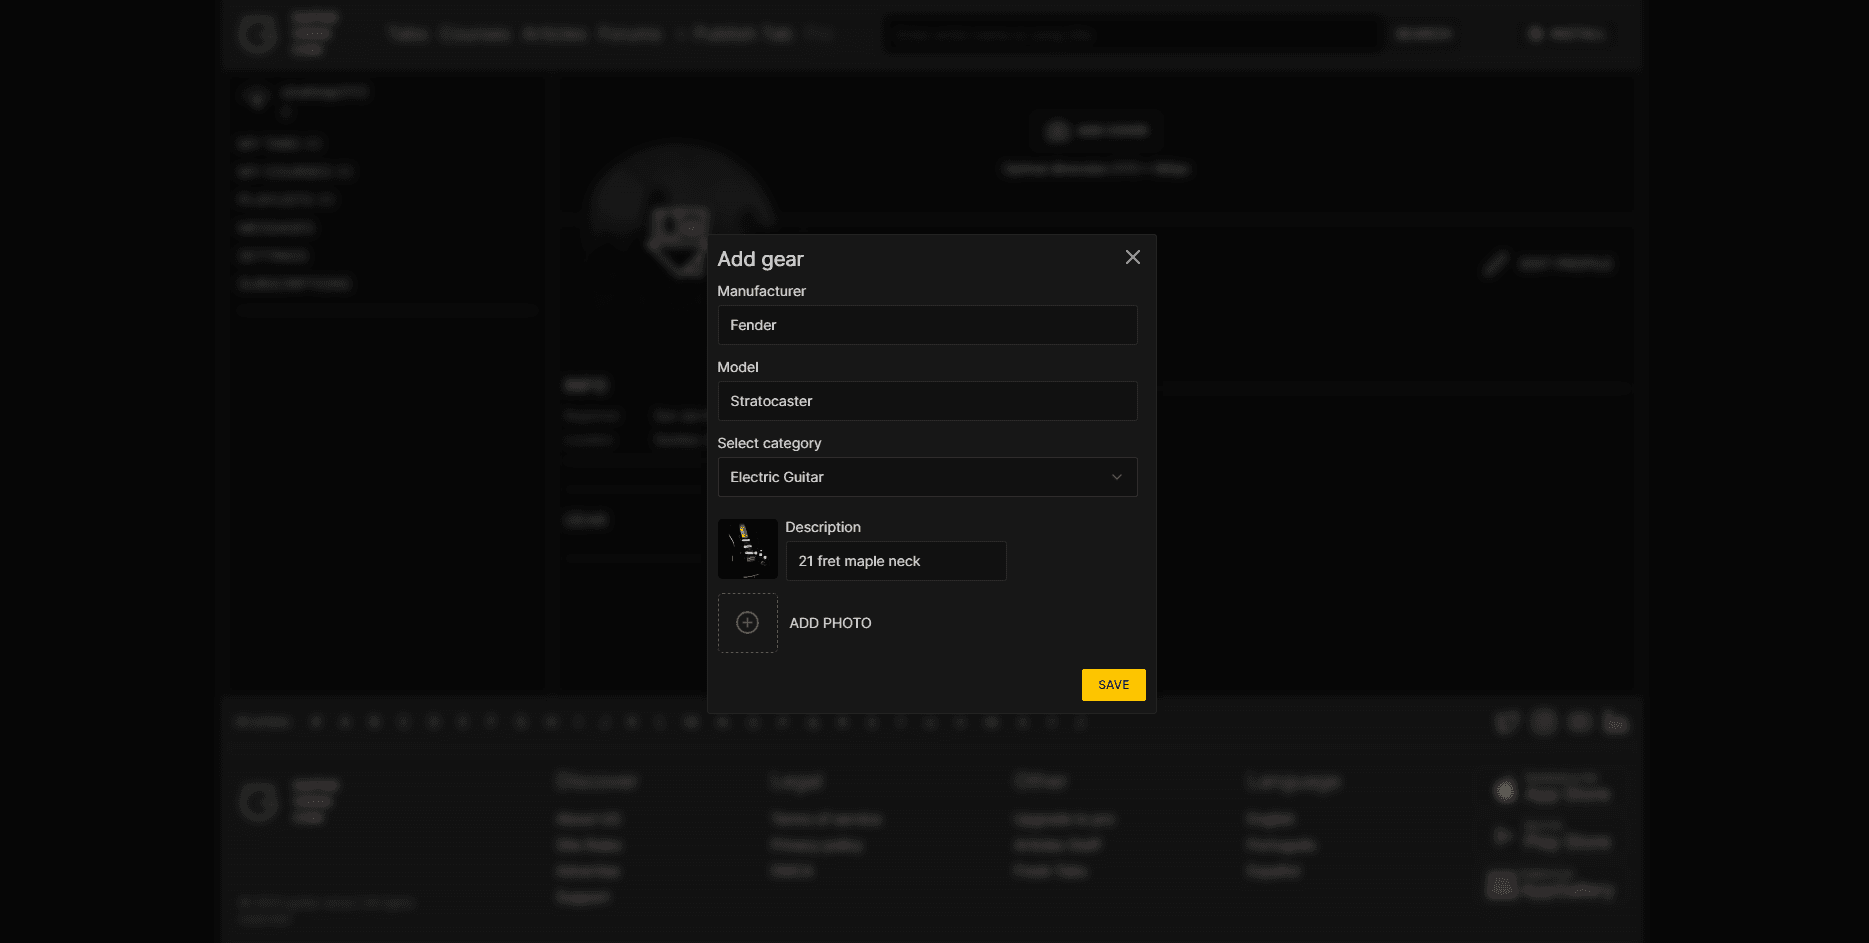Open the Select category dropdown
The width and height of the screenshot is (1869, 943).
click(927, 477)
